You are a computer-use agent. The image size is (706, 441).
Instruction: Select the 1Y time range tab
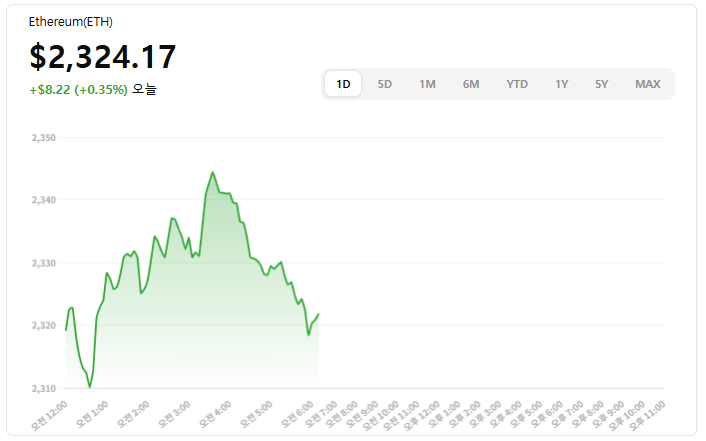(x=562, y=84)
